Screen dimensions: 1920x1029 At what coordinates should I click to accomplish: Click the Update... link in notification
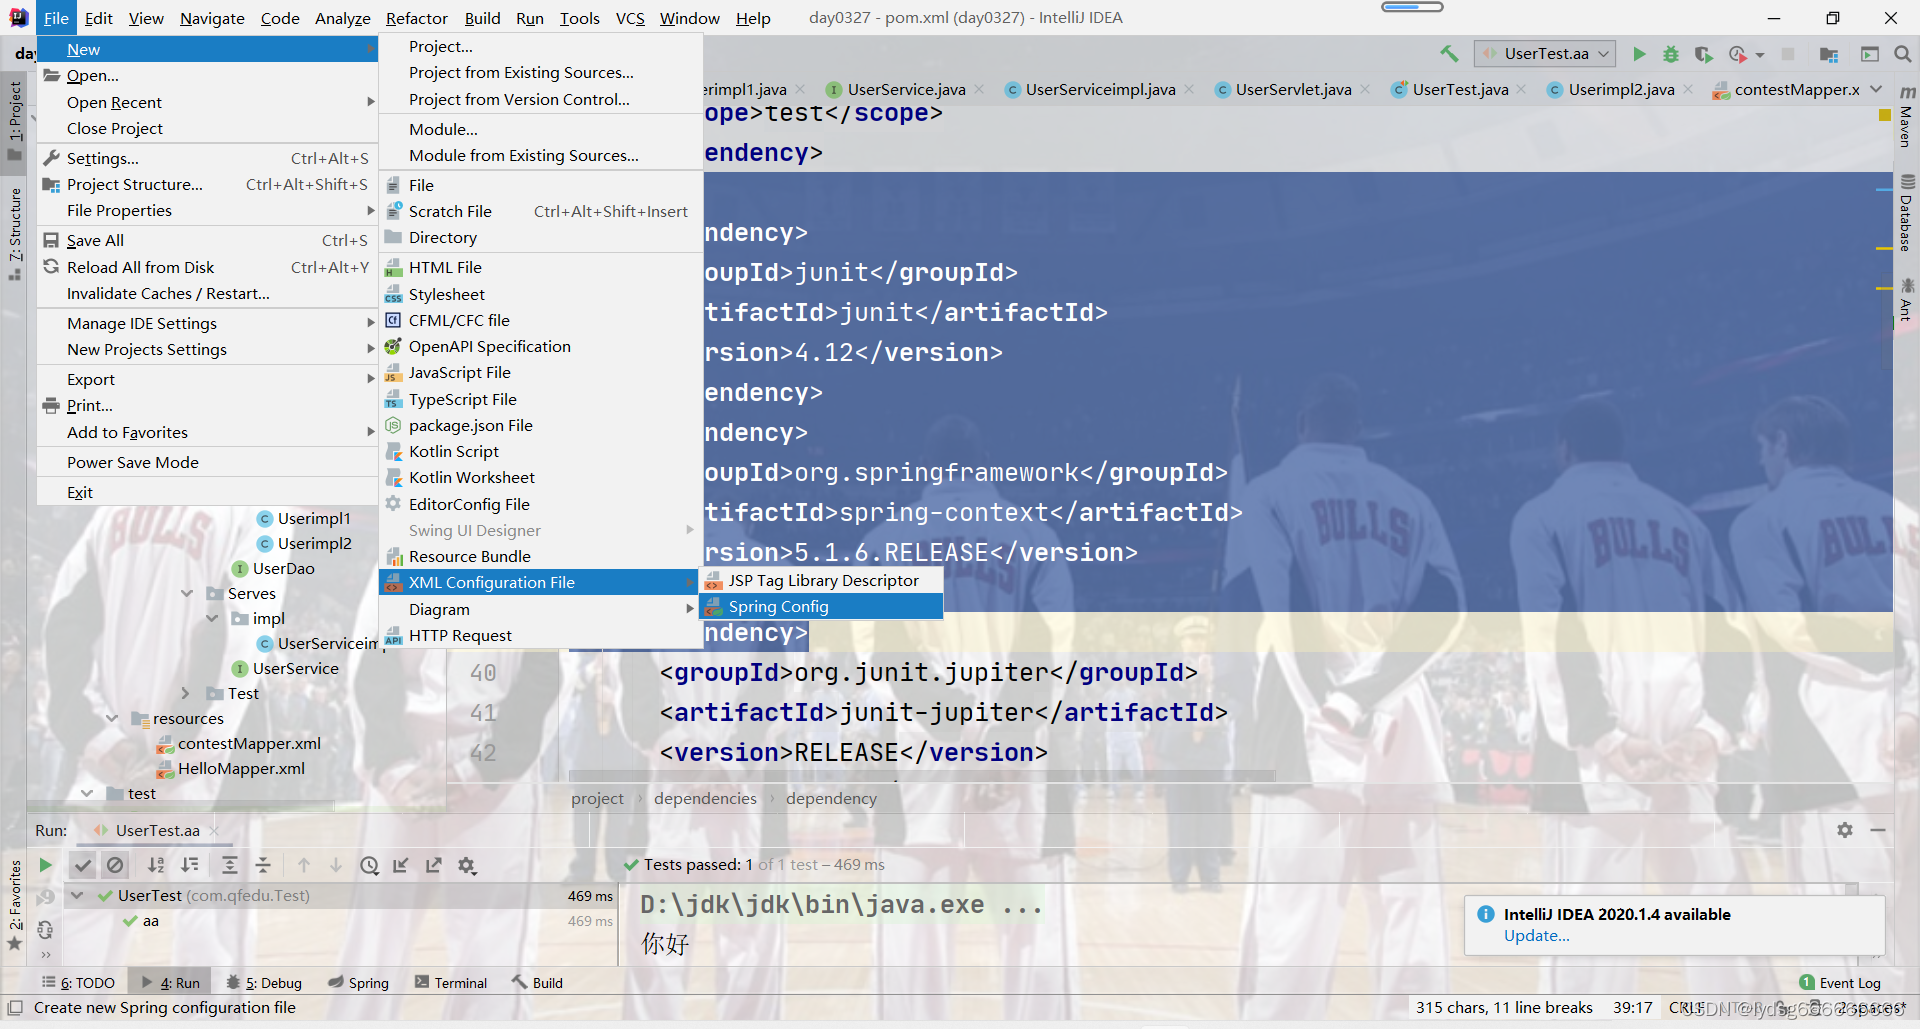tap(1536, 936)
